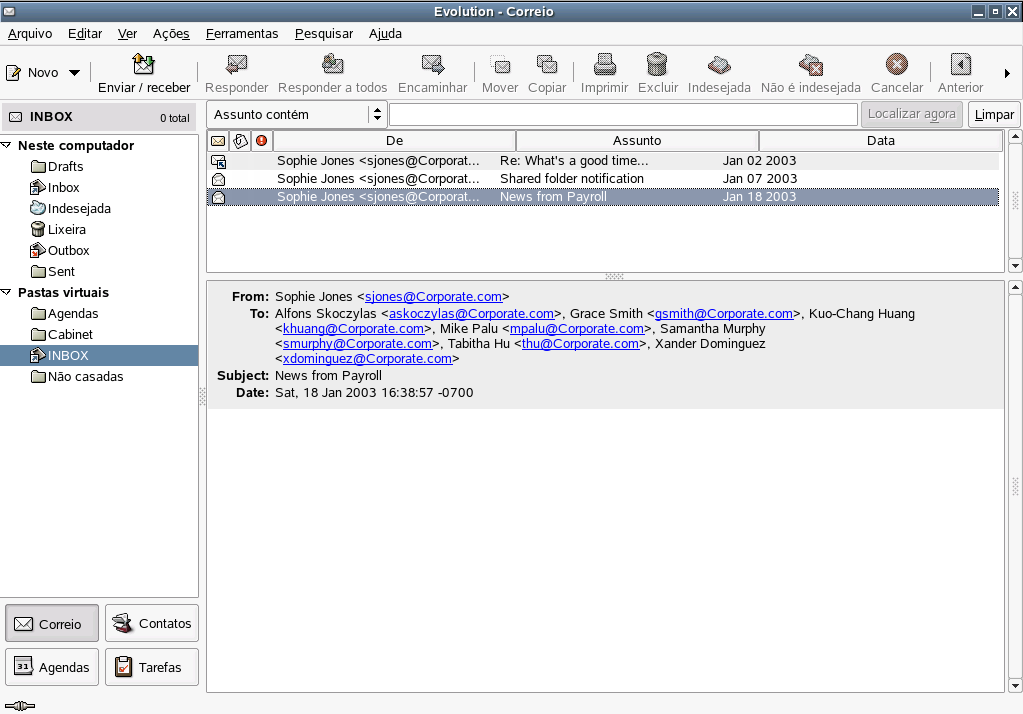Screen dimensions: 1023x714
Task: Sort by the message status column header
Action: coord(218,141)
